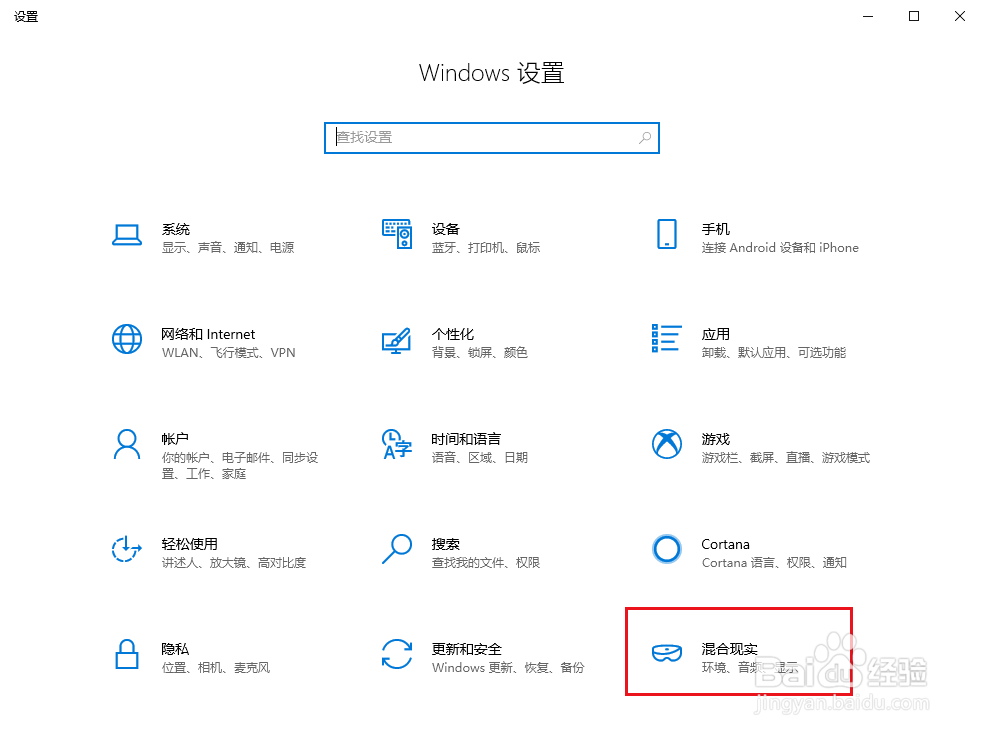Open the 手机 phone icon
This screenshot has width=983, height=737.
(666, 234)
